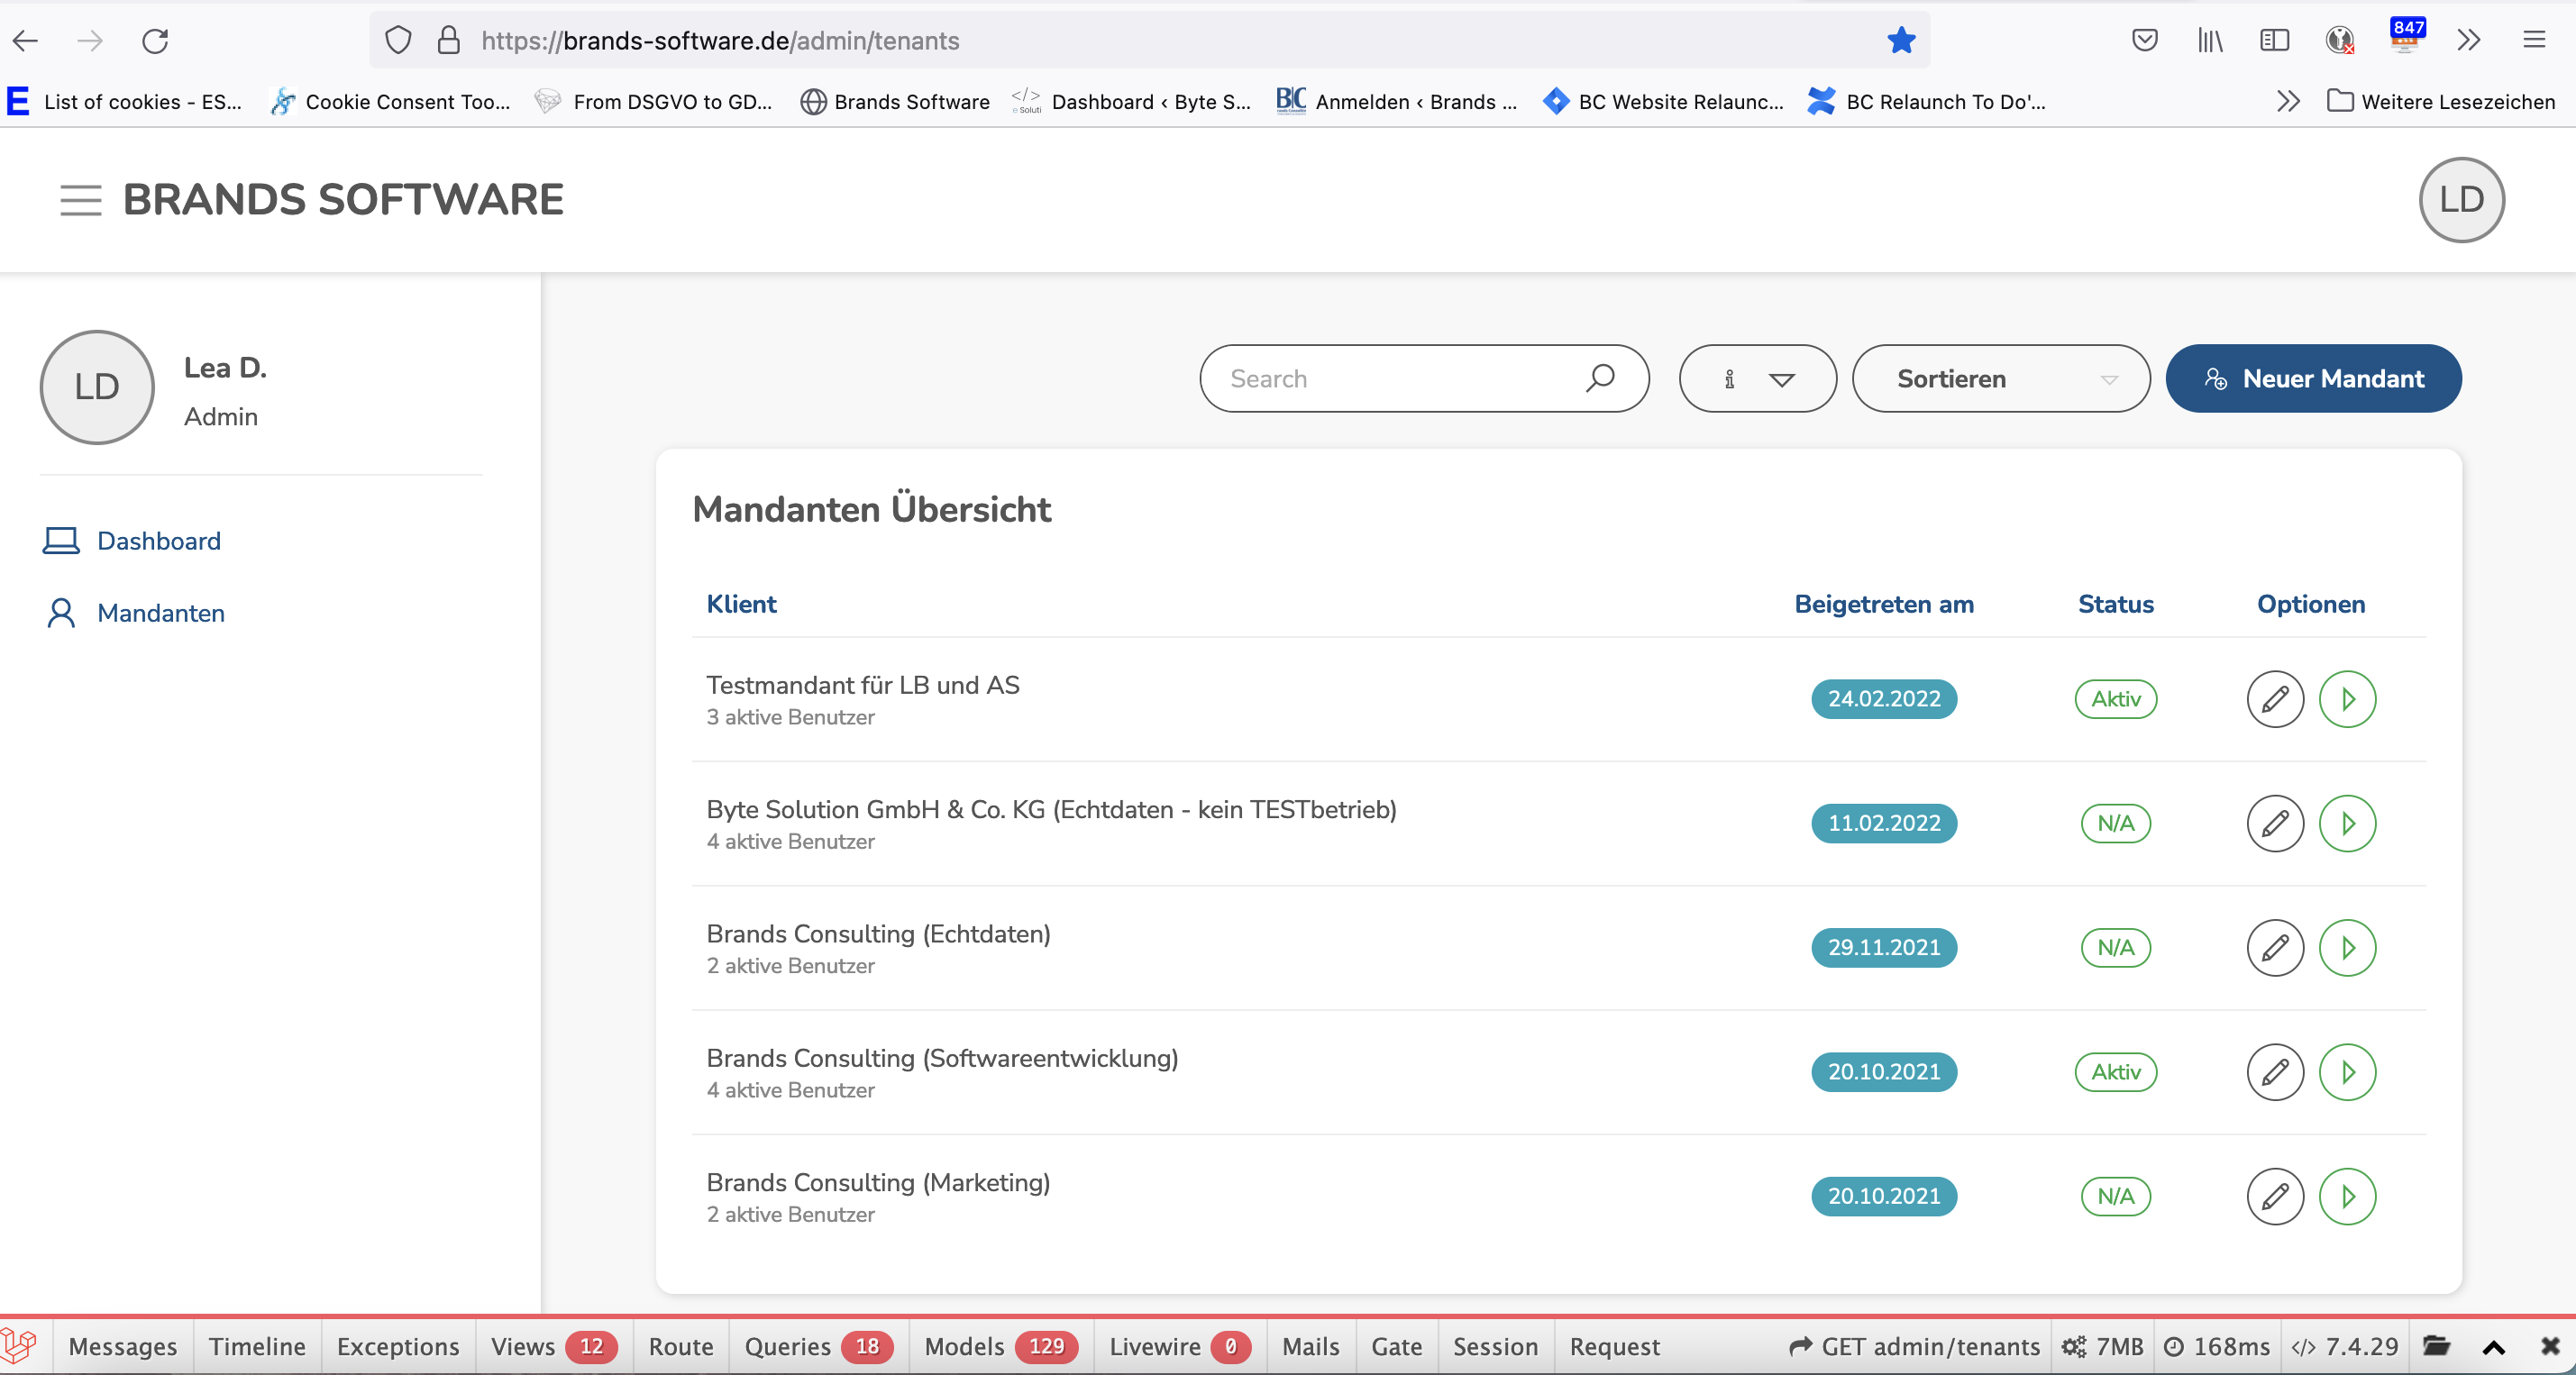Toggle the Aktiv status badge of Testmandant
This screenshot has height=1375, width=2576.
click(2115, 699)
